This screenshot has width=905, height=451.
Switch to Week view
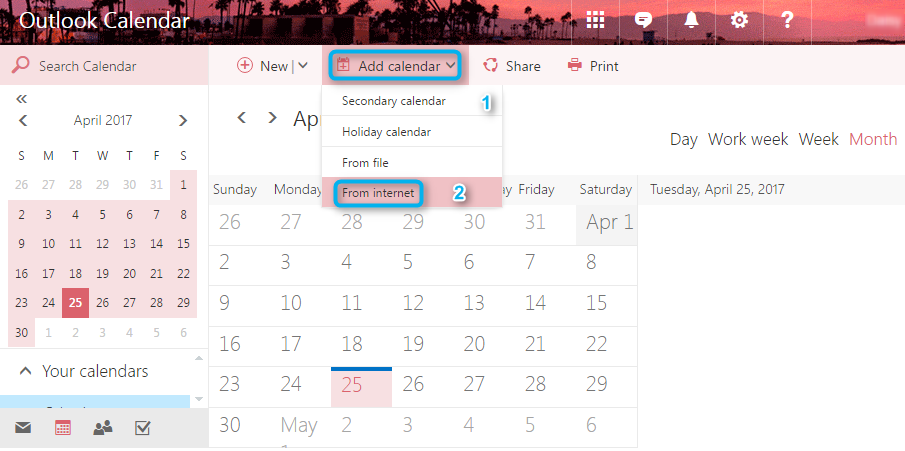coord(818,139)
